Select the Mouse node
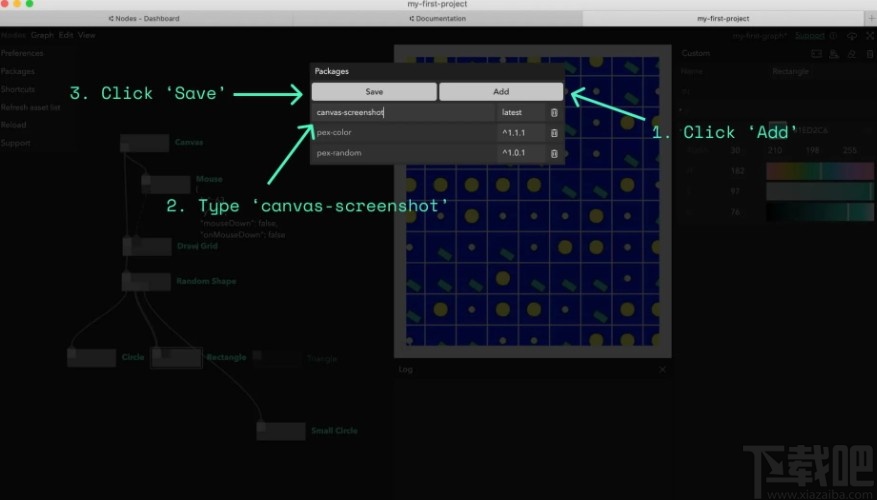Image resolution: width=877 pixels, height=500 pixels. [x=166, y=185]
